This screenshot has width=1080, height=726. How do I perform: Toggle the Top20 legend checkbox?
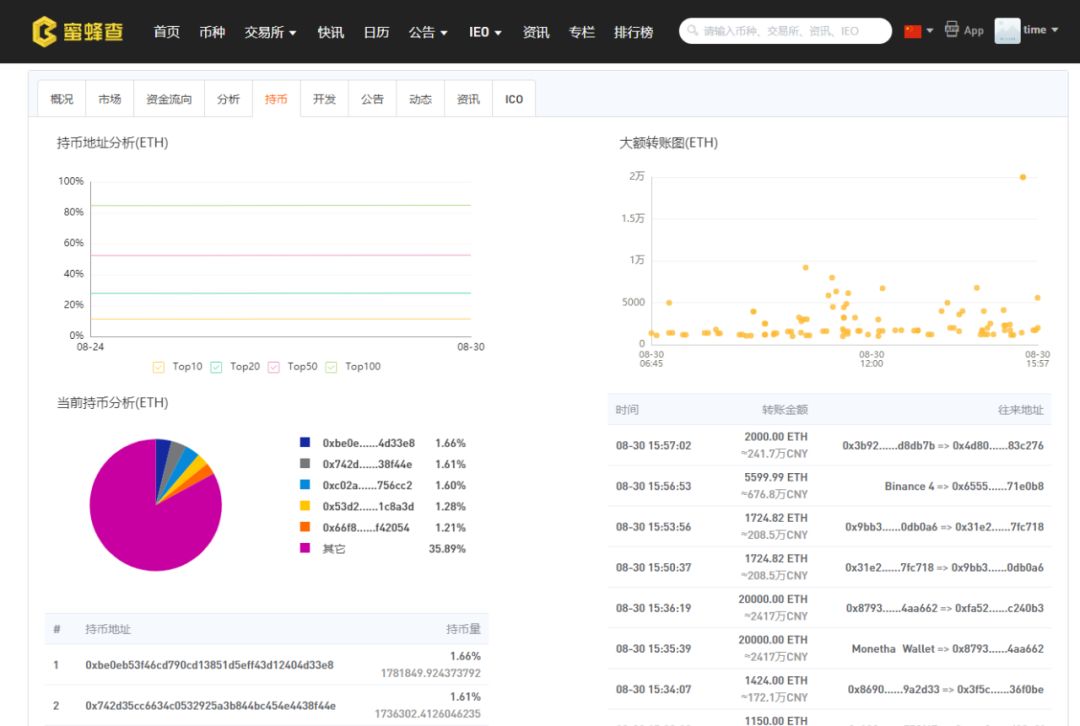pos(216,367)
